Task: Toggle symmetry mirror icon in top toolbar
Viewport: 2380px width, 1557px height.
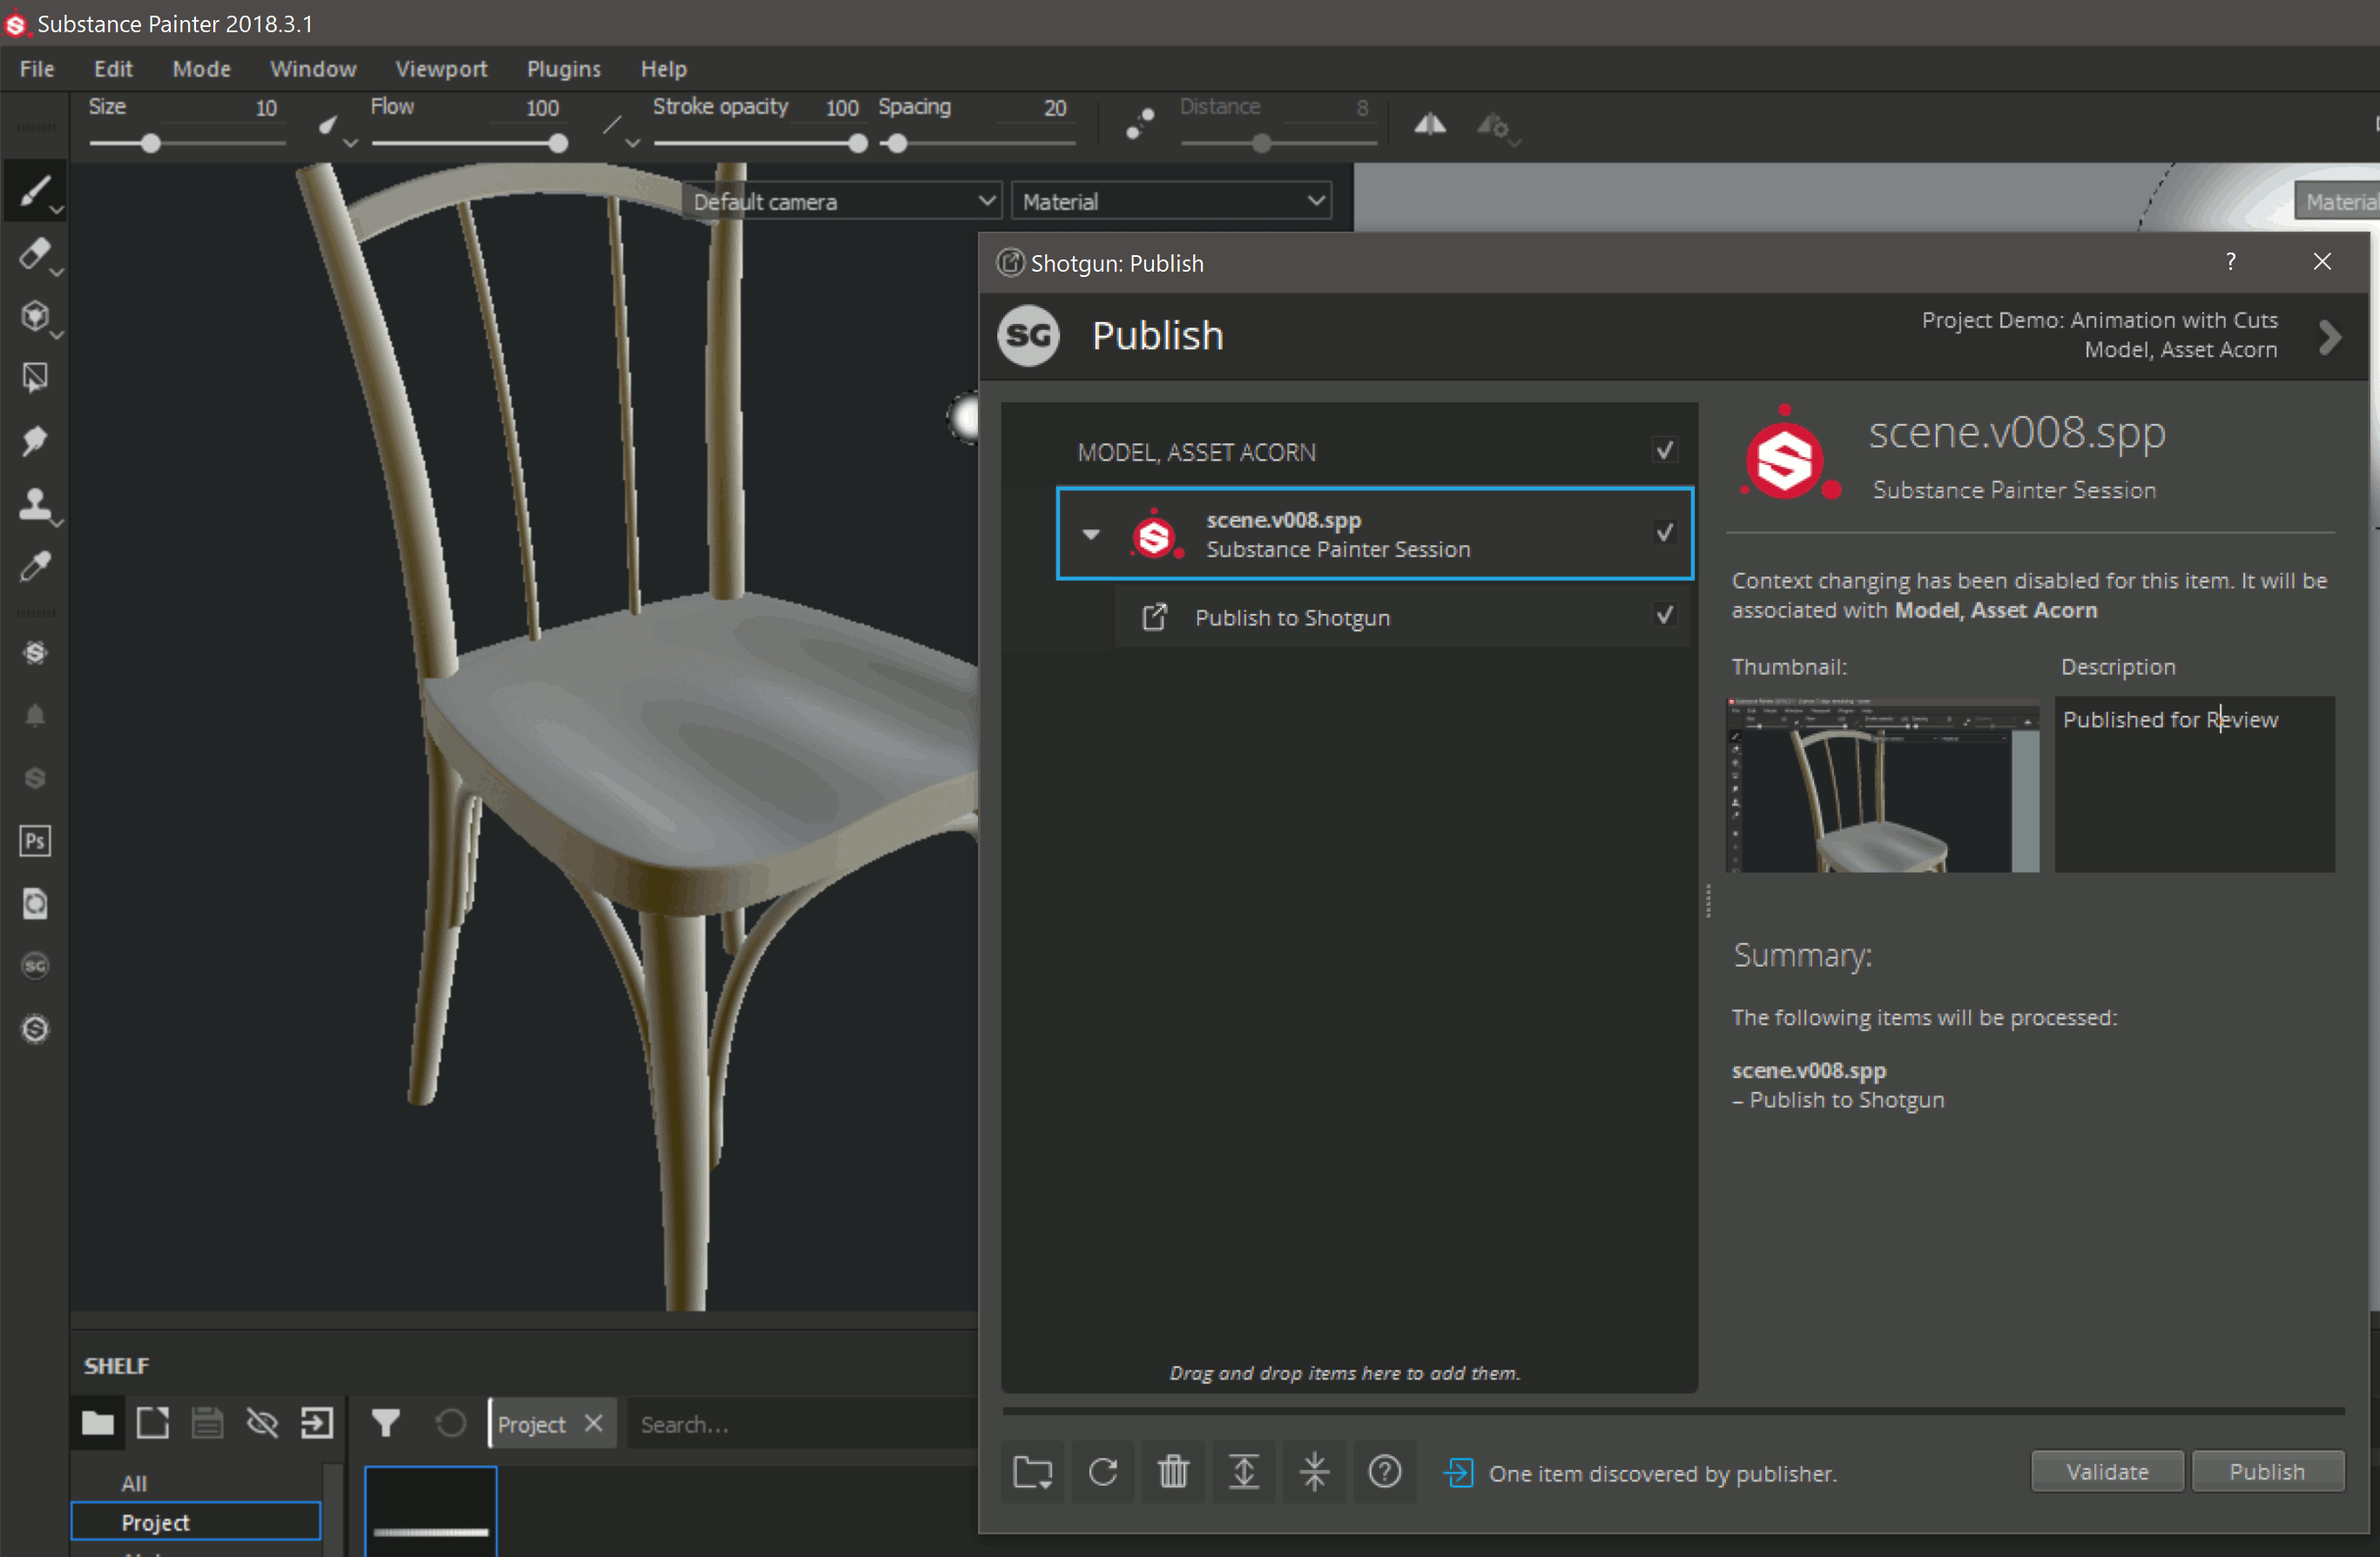Action: click(x=1429, y=125)
